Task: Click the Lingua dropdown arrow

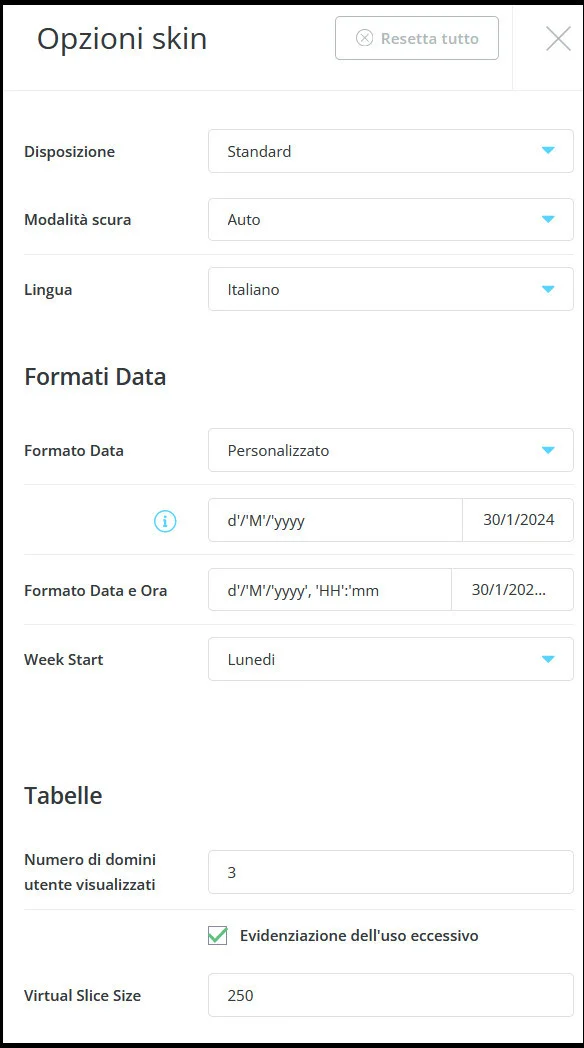Action: point(548,289)
